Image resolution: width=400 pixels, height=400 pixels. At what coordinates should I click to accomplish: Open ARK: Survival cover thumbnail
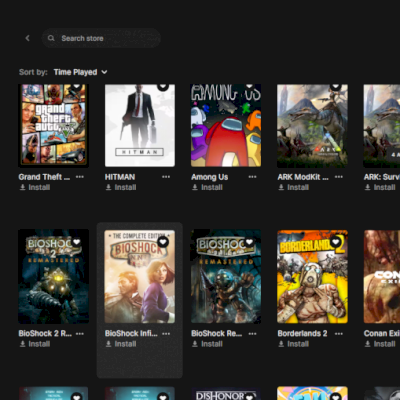(x=382, y=125)
